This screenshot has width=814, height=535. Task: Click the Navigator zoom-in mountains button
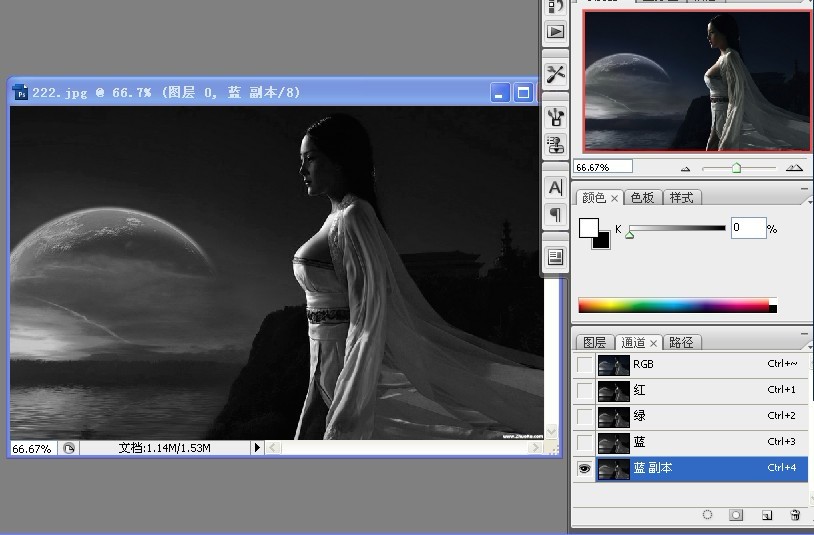click(x=795, y=168)
